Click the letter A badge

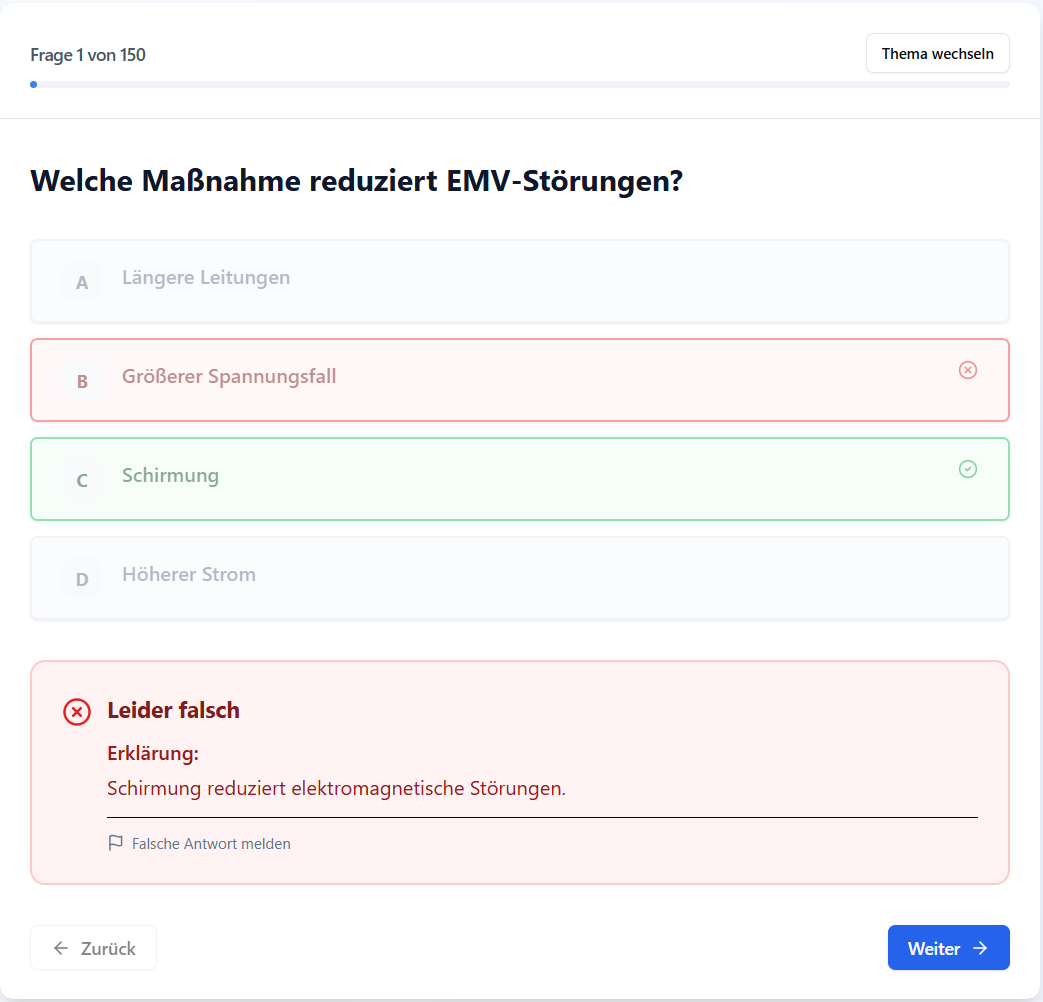[x=82, y=282]
